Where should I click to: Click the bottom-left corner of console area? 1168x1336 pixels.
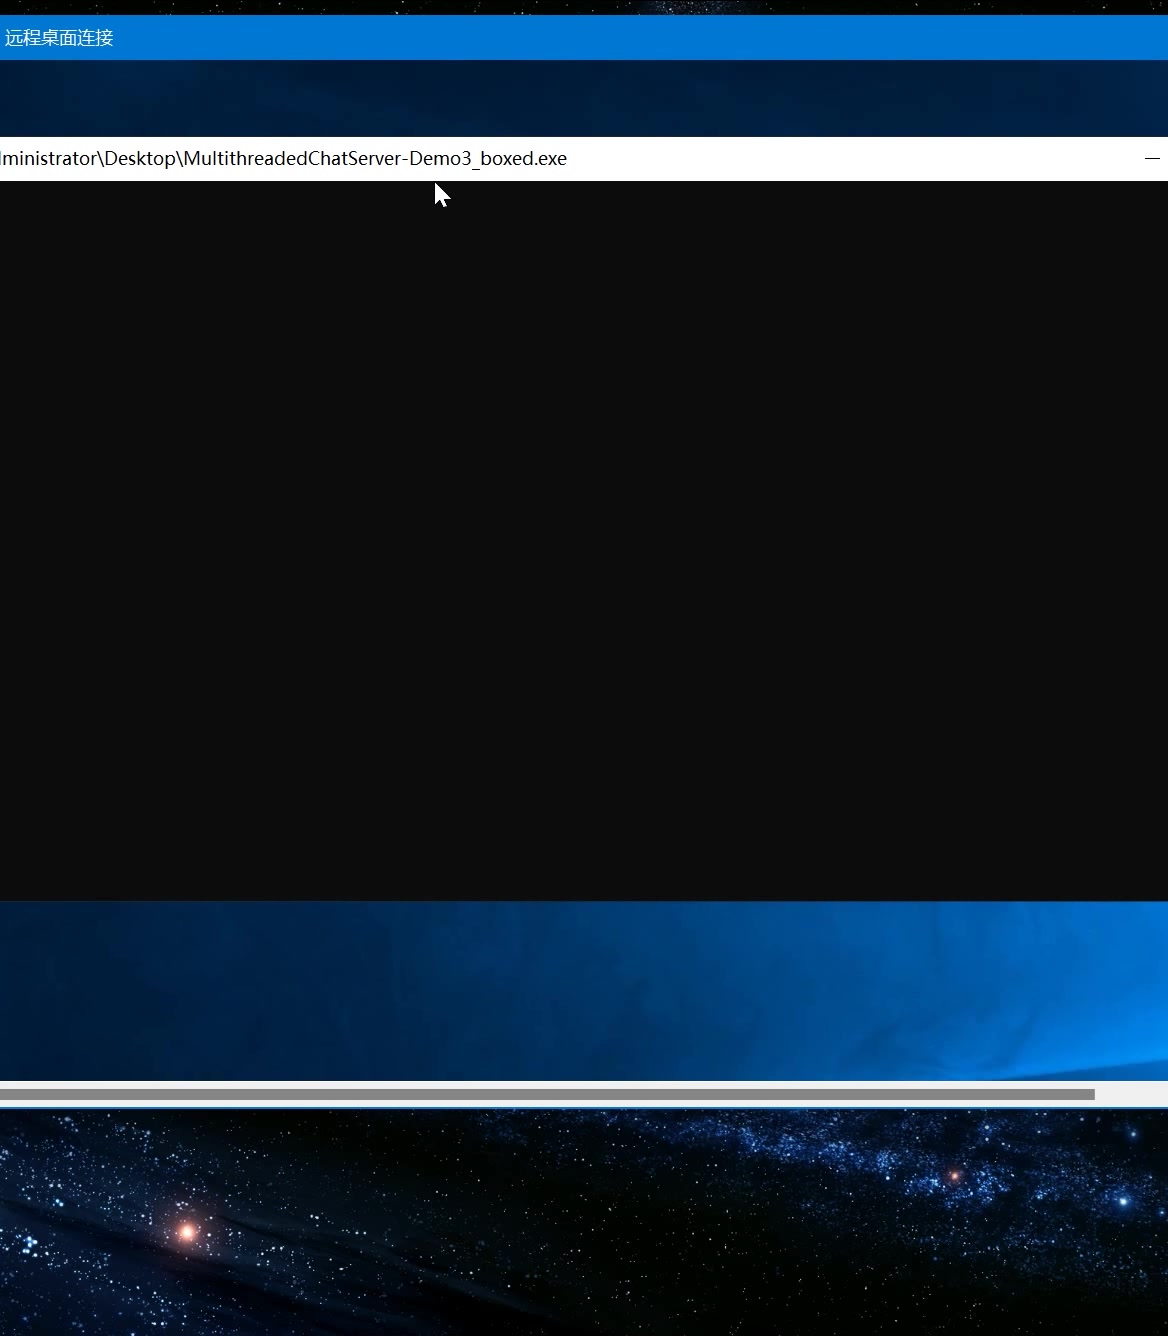pyautogui.click(x=8, y=892)
